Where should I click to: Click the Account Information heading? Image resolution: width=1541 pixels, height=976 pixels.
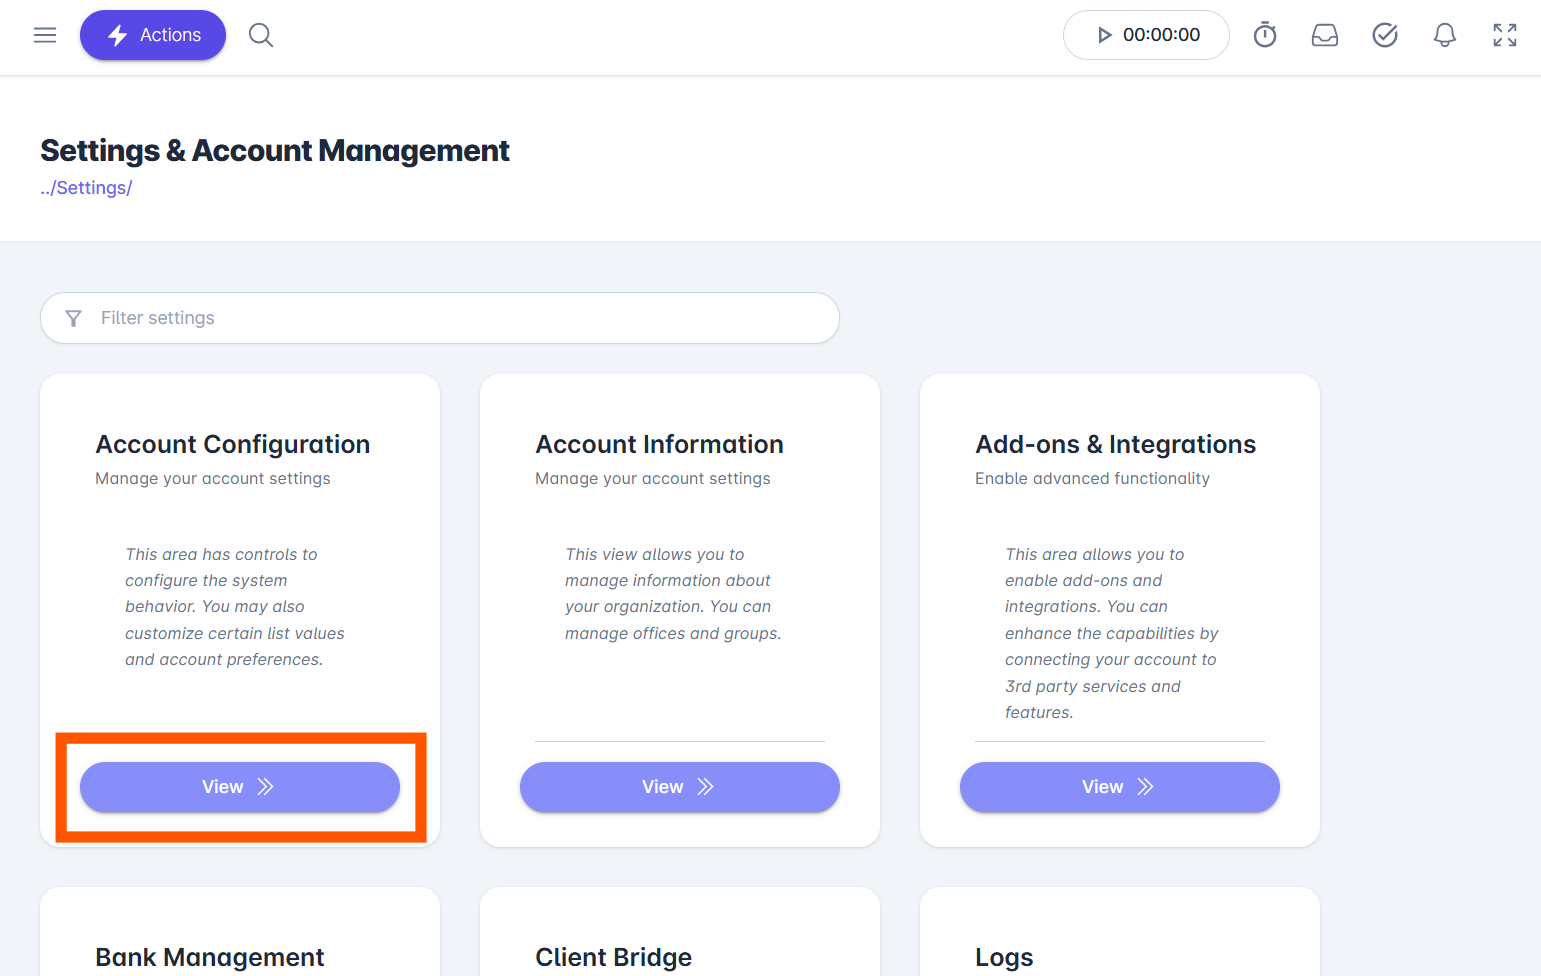tap(660, 444)
